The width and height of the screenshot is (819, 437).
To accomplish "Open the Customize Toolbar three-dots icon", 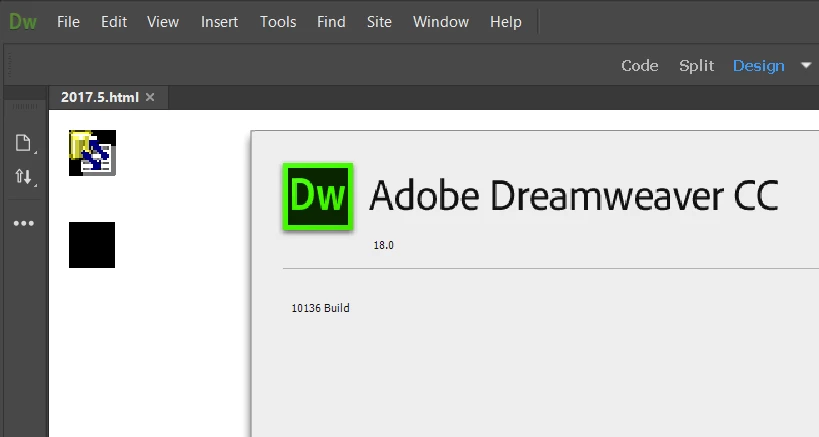I will pyautogui.click(x=24, y=223).
